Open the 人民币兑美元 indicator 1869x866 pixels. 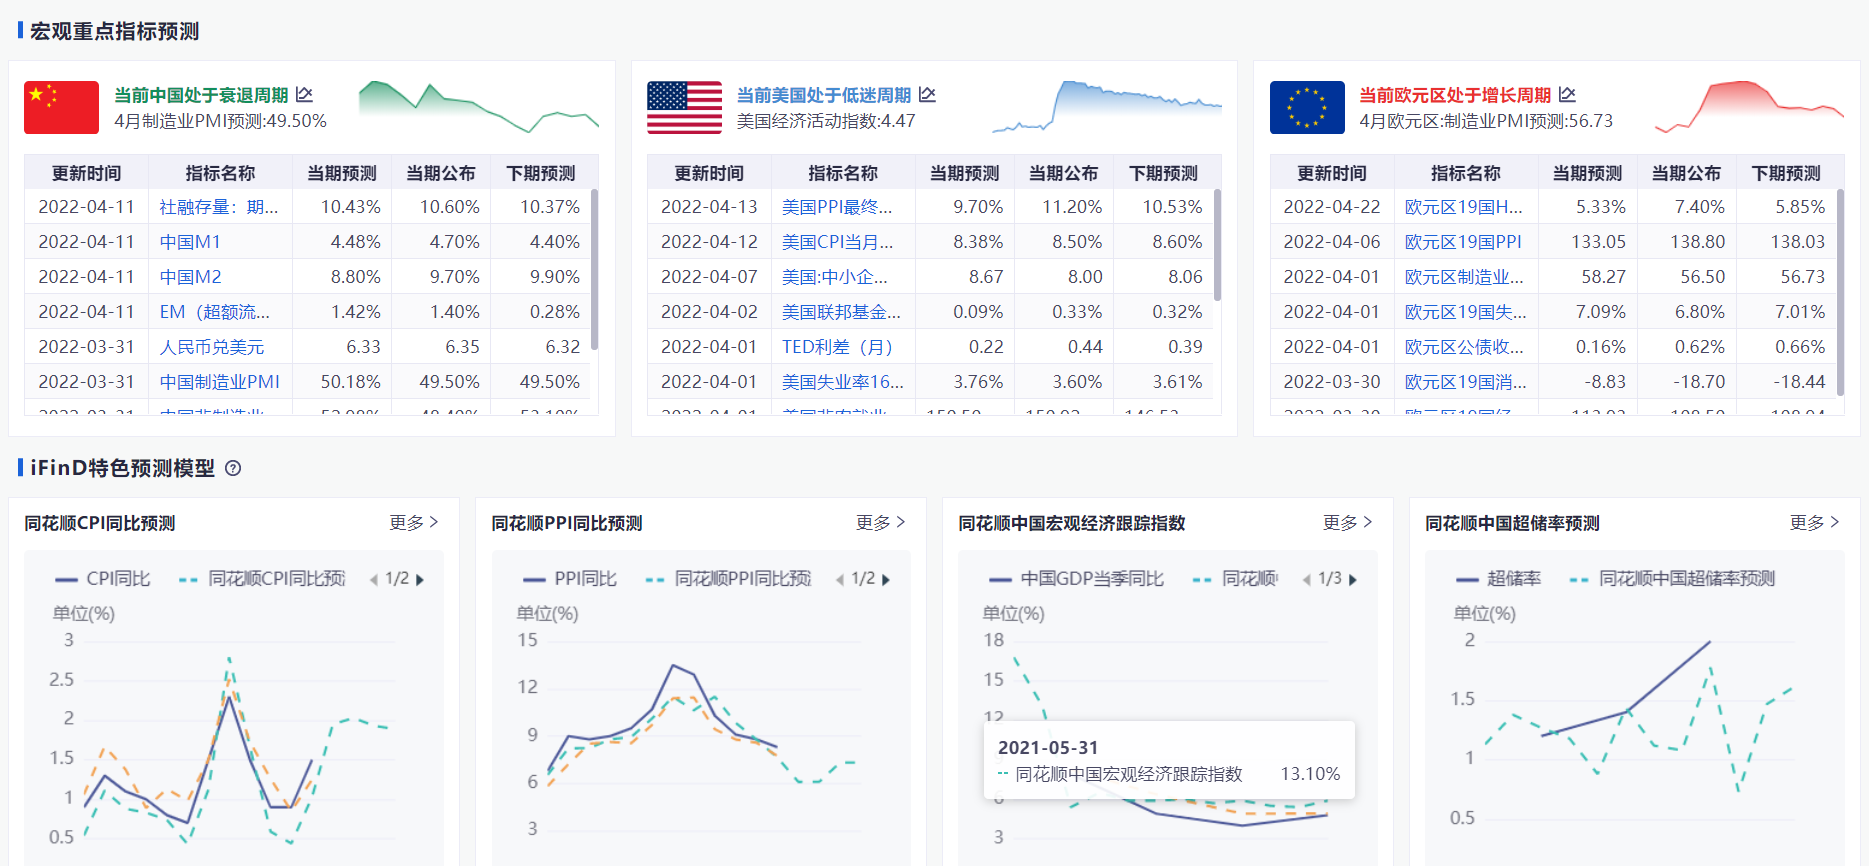(212, 347)
